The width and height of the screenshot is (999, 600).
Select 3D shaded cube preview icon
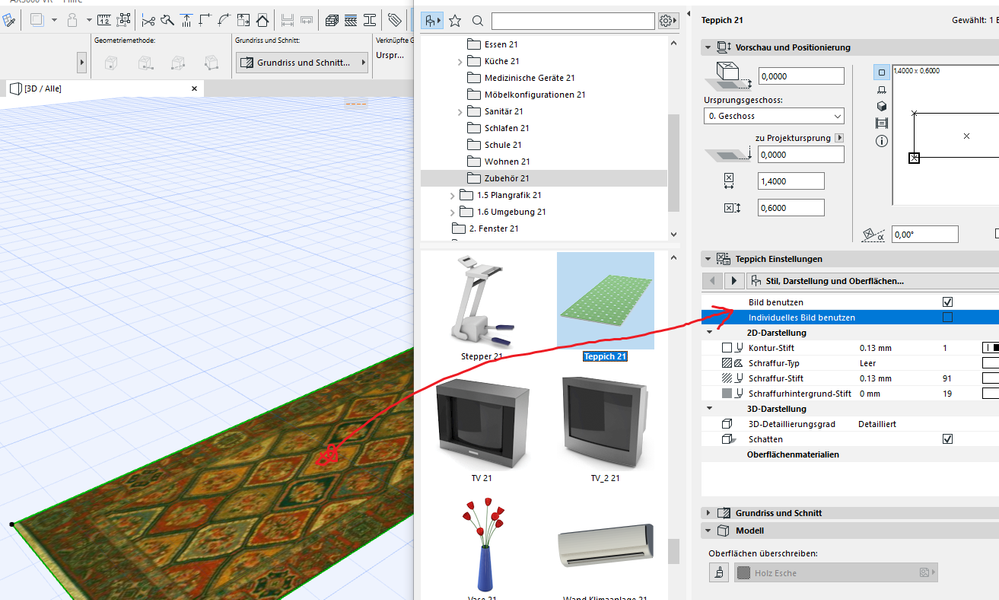click(882, 106)
